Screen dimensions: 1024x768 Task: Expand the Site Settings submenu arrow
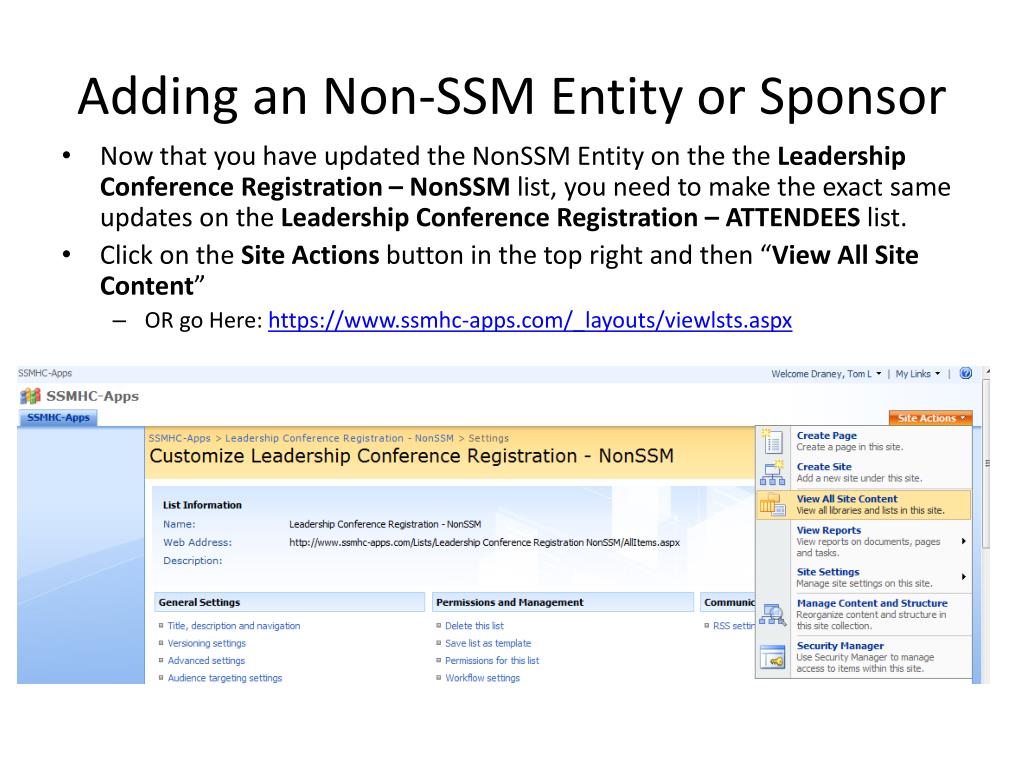point(964,577)
